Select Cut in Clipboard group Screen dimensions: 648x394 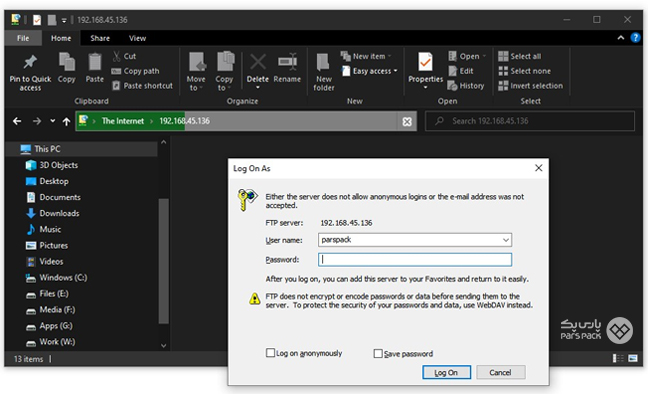124,56
